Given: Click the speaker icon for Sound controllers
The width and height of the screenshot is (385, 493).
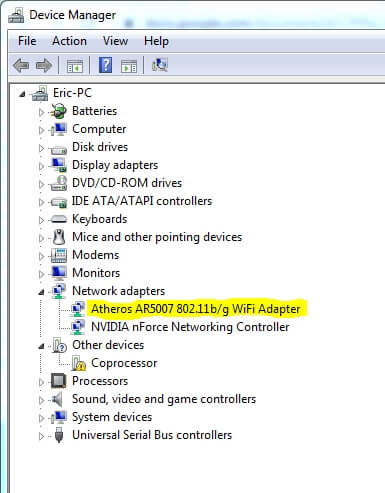Looking at the screenshot, I should [57, 399].
